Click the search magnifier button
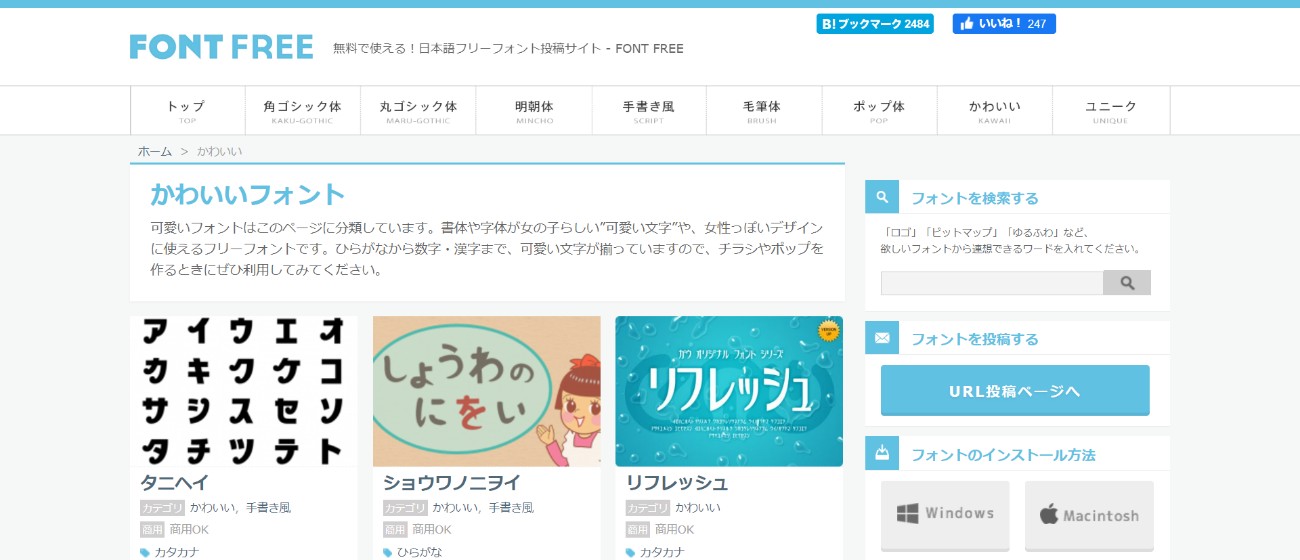The image size is (1300, 560). point(1126,283)
